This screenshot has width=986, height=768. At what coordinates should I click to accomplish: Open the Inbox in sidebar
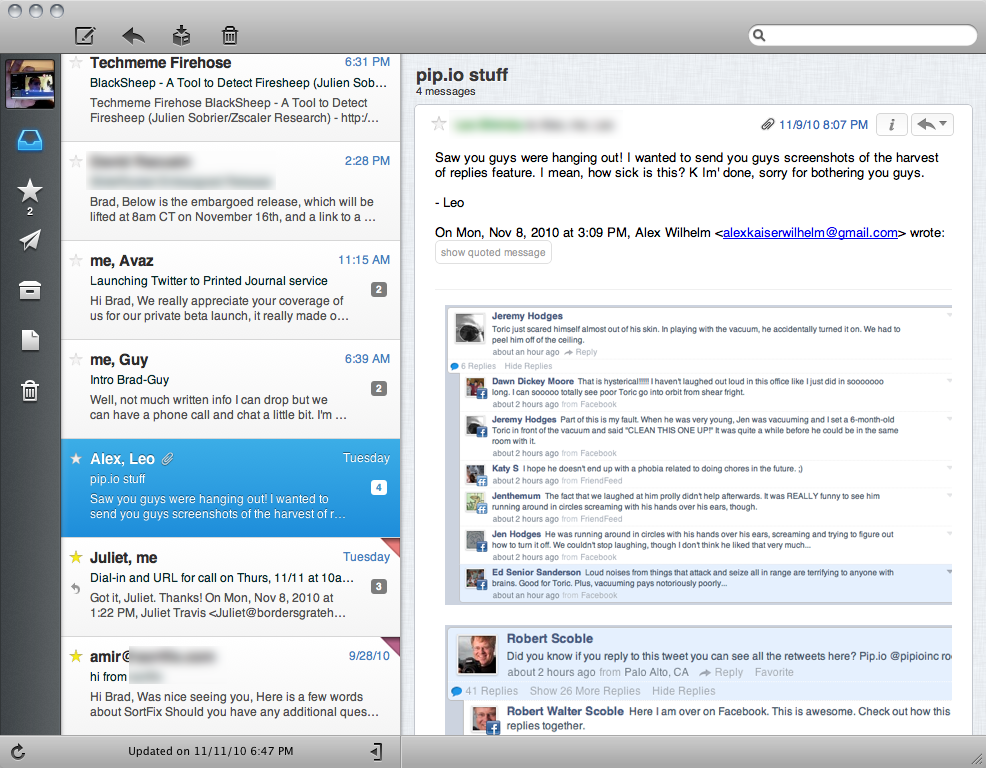[x=30, y=140]
